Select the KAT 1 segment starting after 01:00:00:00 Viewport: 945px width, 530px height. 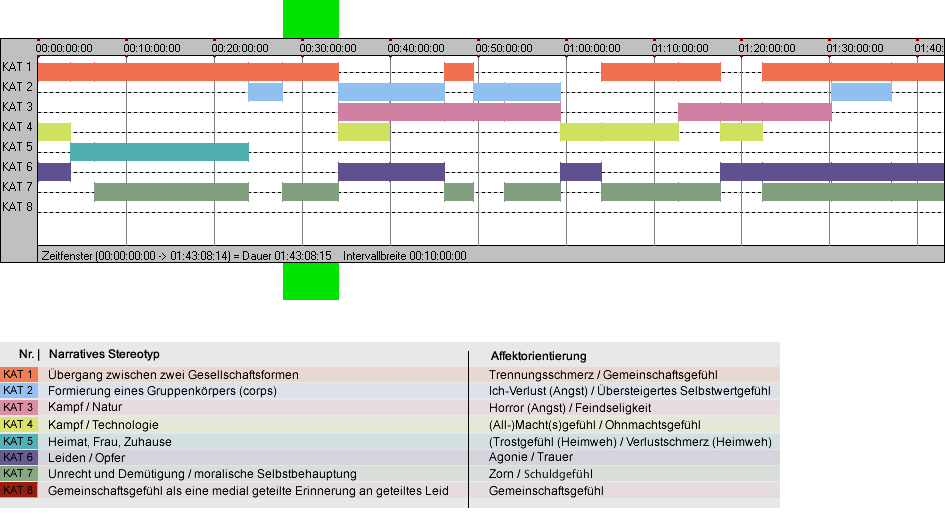(661, 72)
